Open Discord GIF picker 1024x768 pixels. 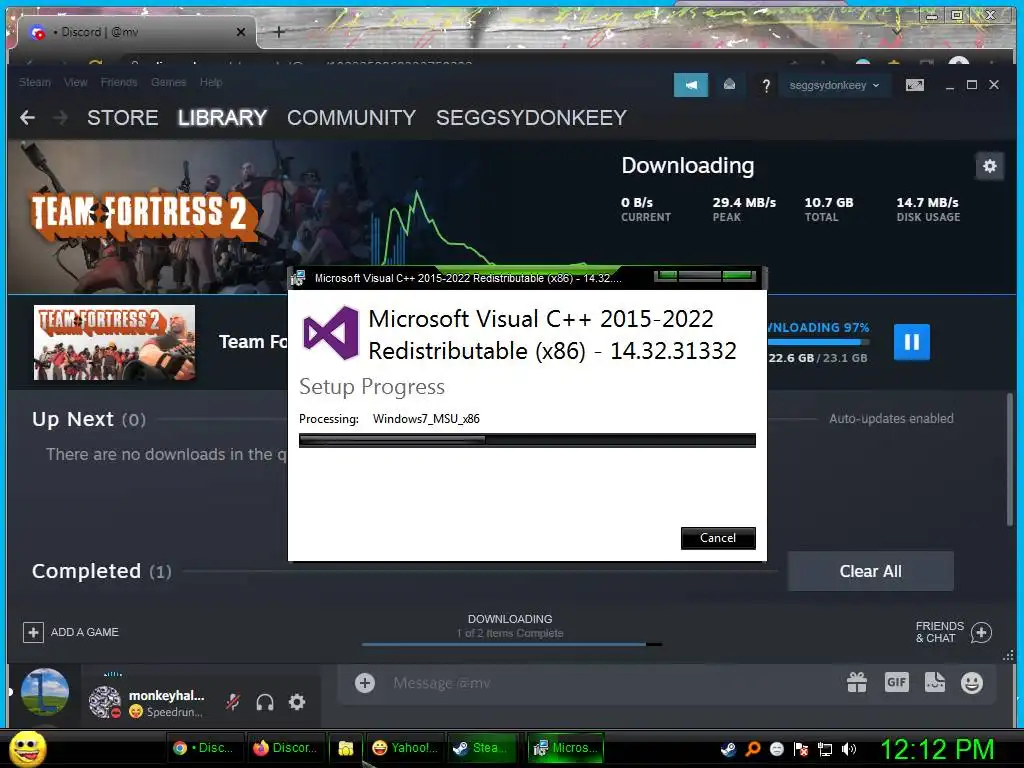(897, 682)
